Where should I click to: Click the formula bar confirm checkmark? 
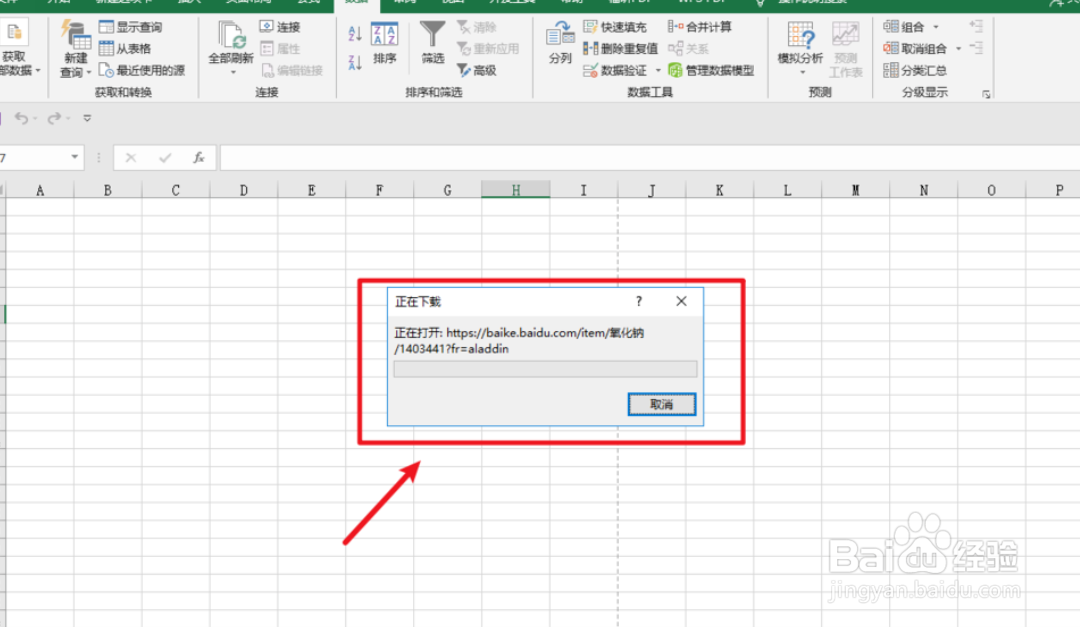pyautogui.click(x=165, y=158)
